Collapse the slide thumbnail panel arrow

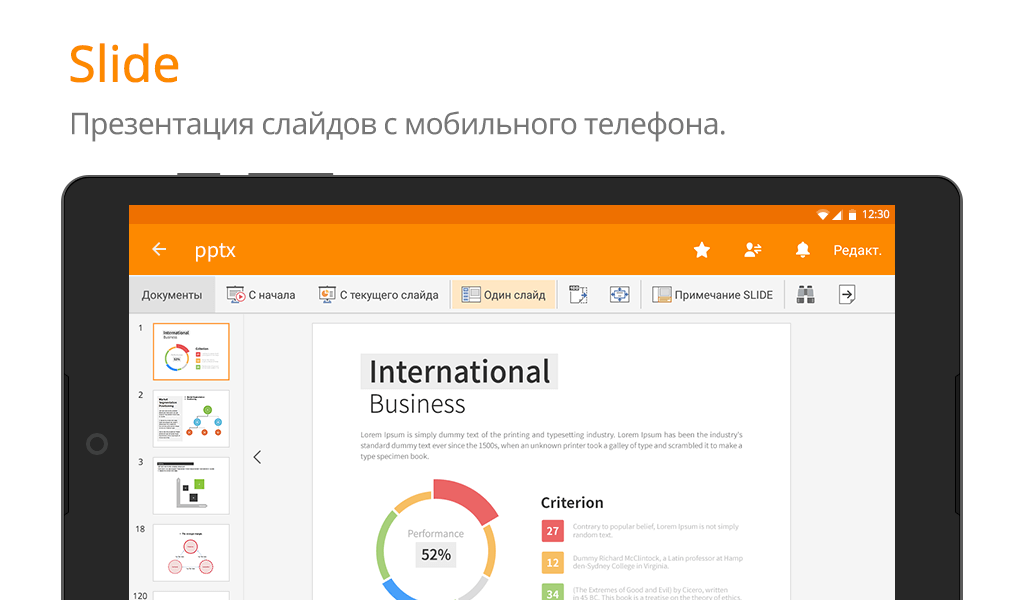tap(257, 457)
